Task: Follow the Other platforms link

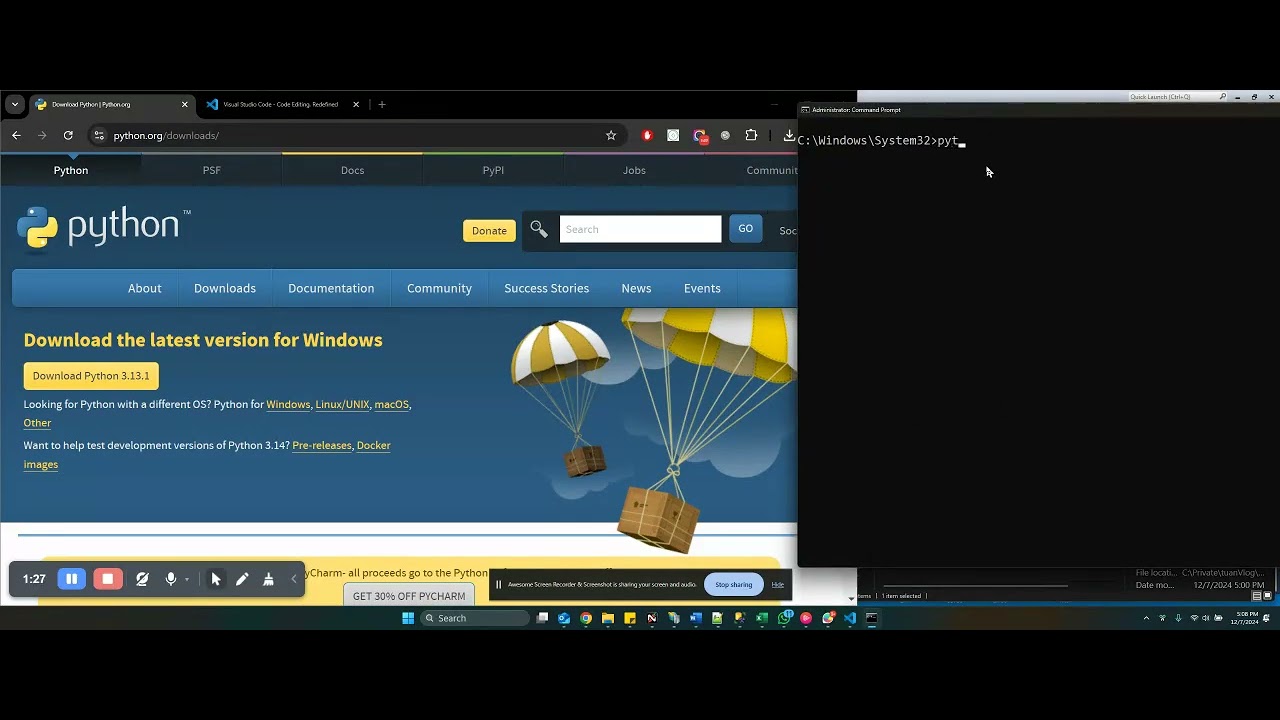Action: pos(37,423)
